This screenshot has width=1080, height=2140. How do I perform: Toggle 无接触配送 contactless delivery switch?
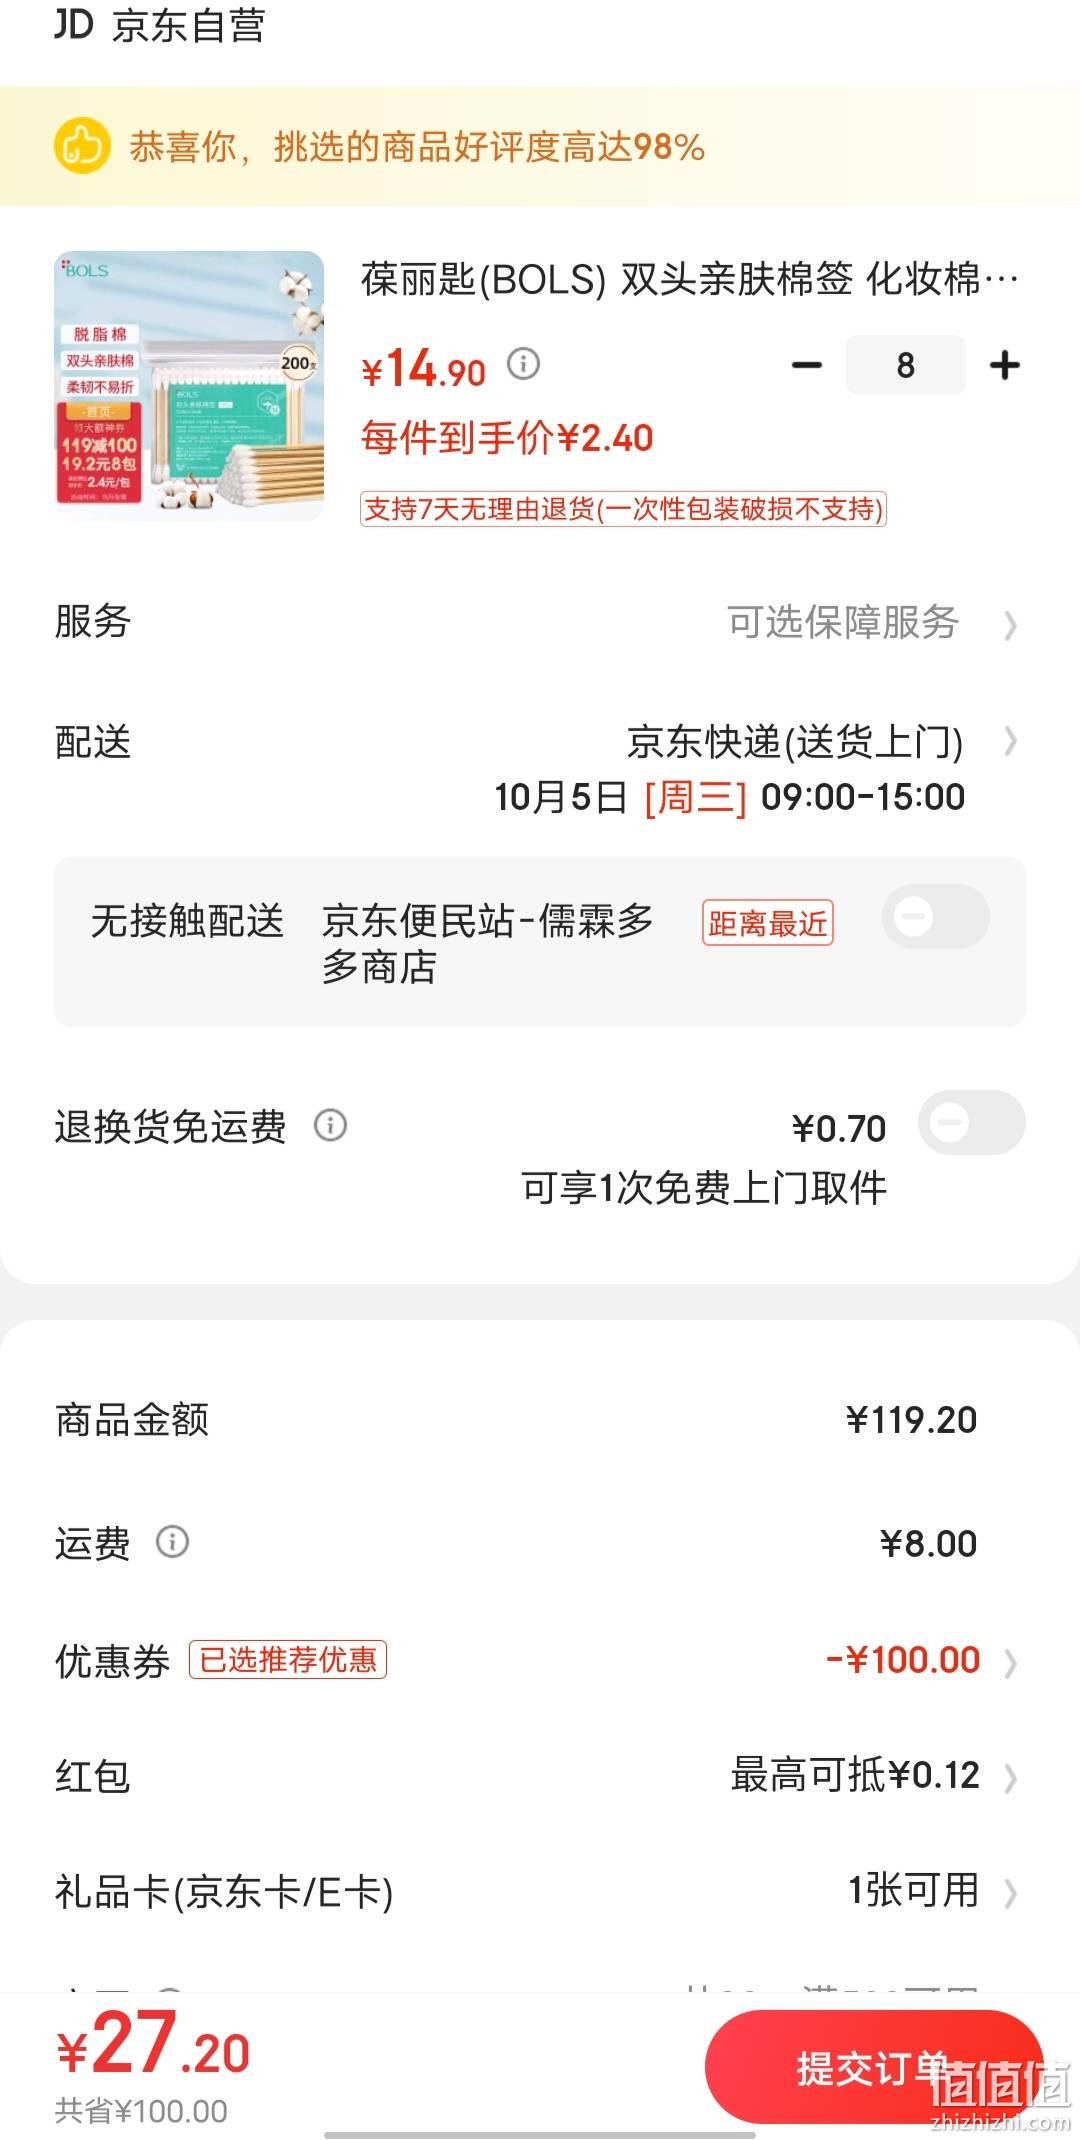point(936,917)
